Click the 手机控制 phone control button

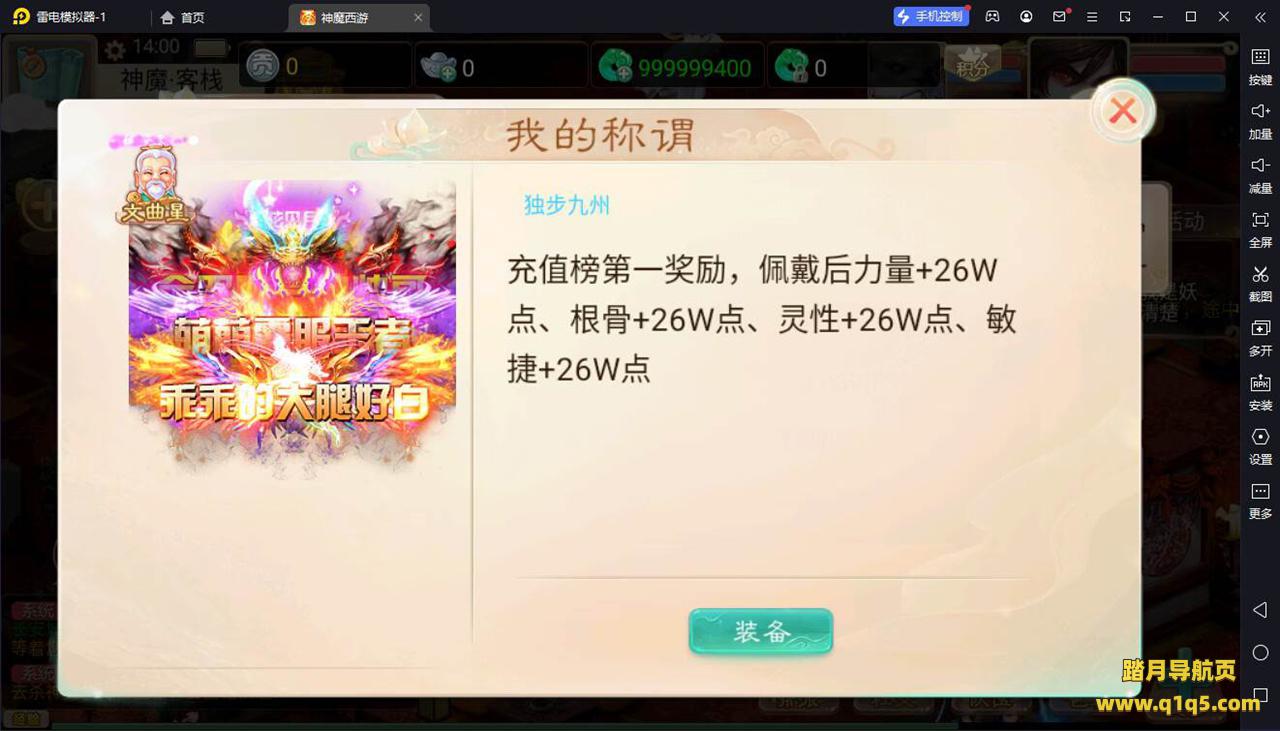tap(931, 16)
